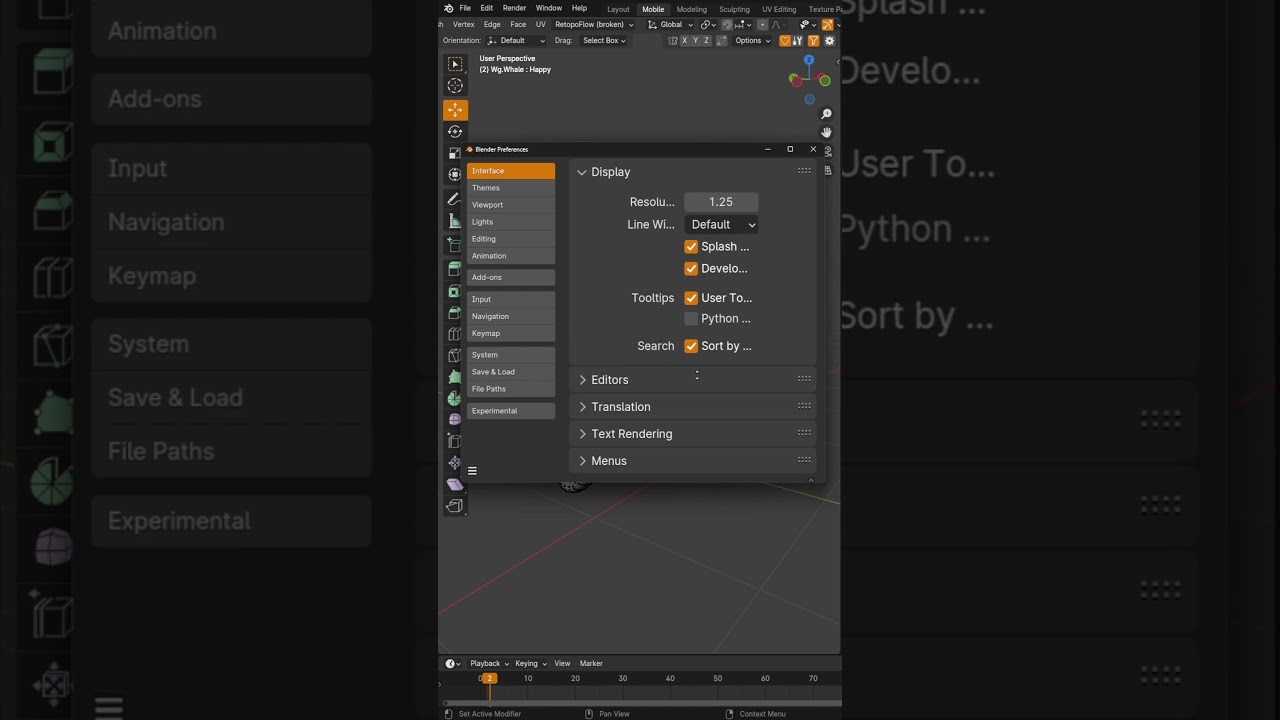
Task: Select the Measure ruler tool
Action: 453,220
